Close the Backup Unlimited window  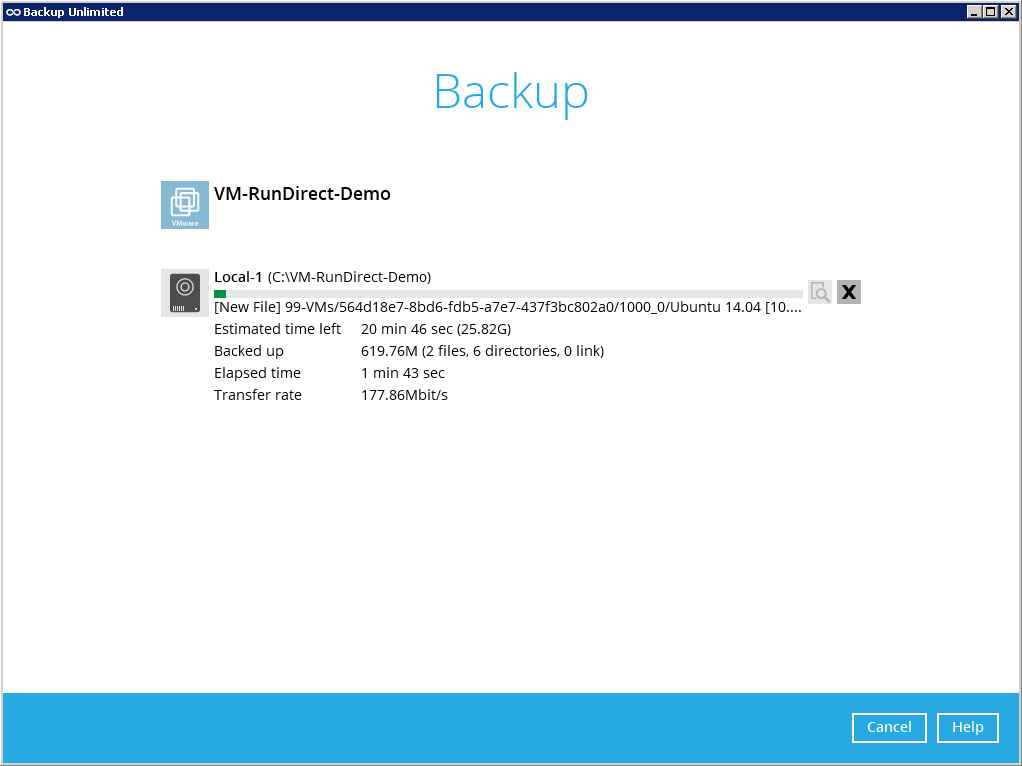1008,12
